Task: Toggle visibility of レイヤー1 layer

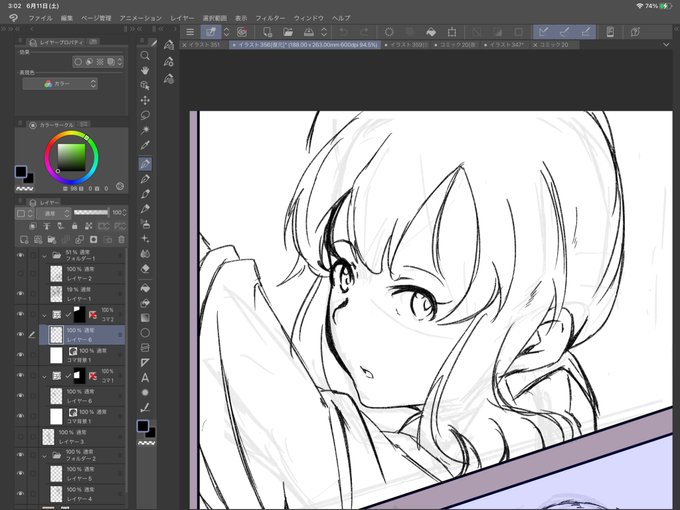Action: point(20,294)
